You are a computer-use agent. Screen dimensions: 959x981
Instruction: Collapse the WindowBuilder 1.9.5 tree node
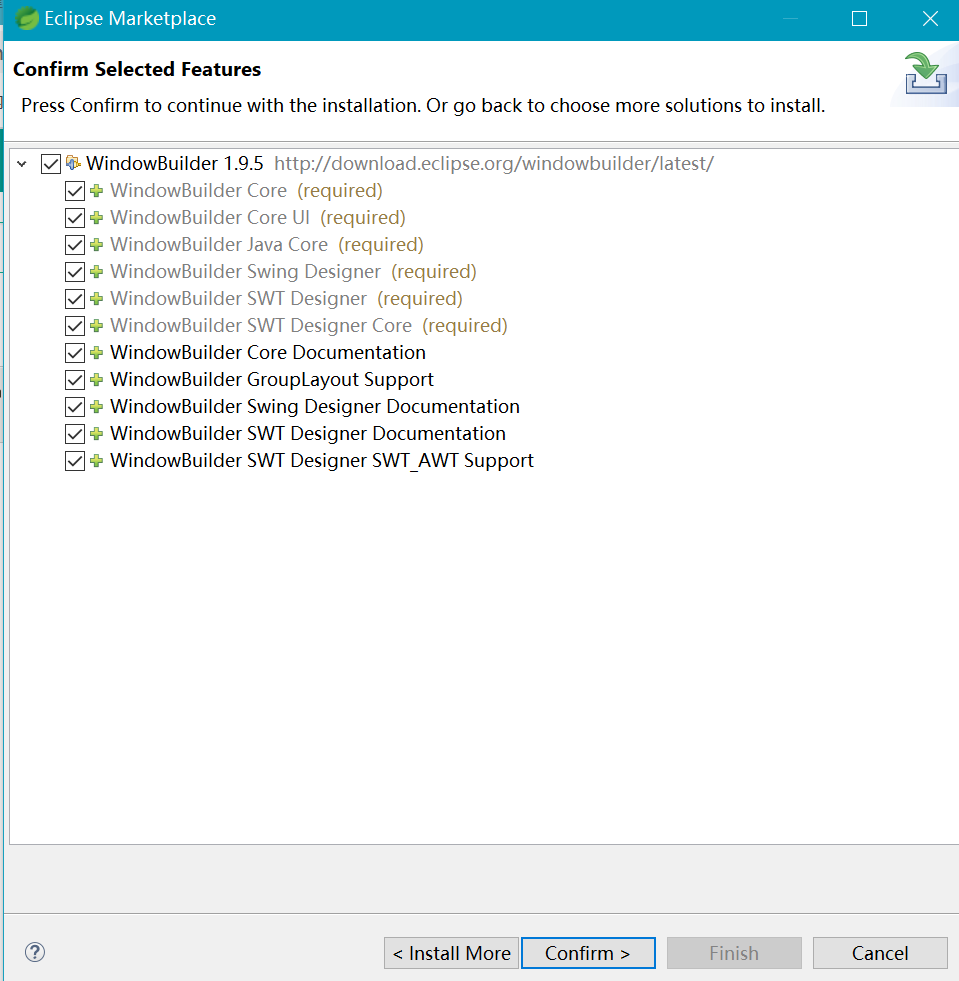click(22, 164)
